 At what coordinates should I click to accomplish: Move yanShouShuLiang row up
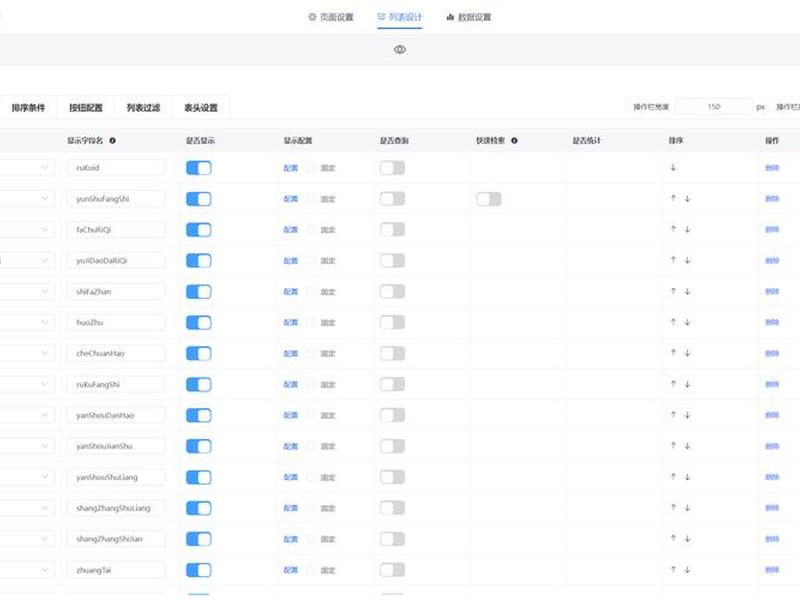click(x=673, y=477)
